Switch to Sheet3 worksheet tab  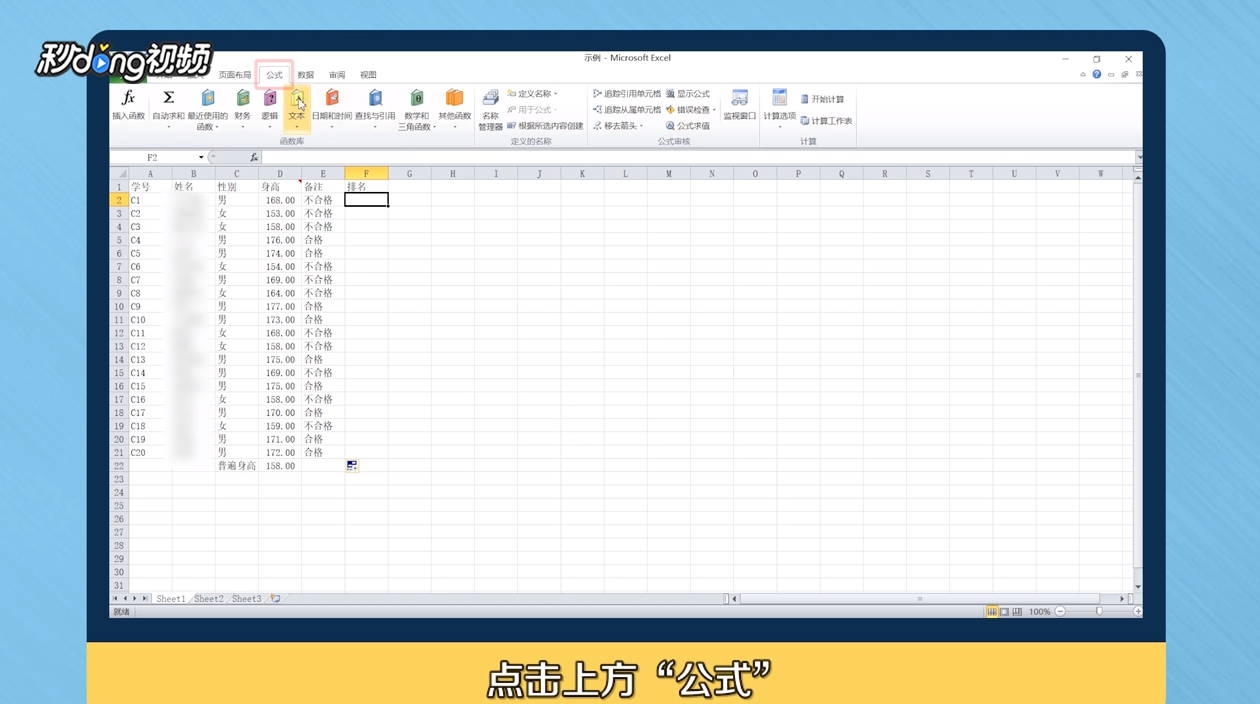coord(246,599)
